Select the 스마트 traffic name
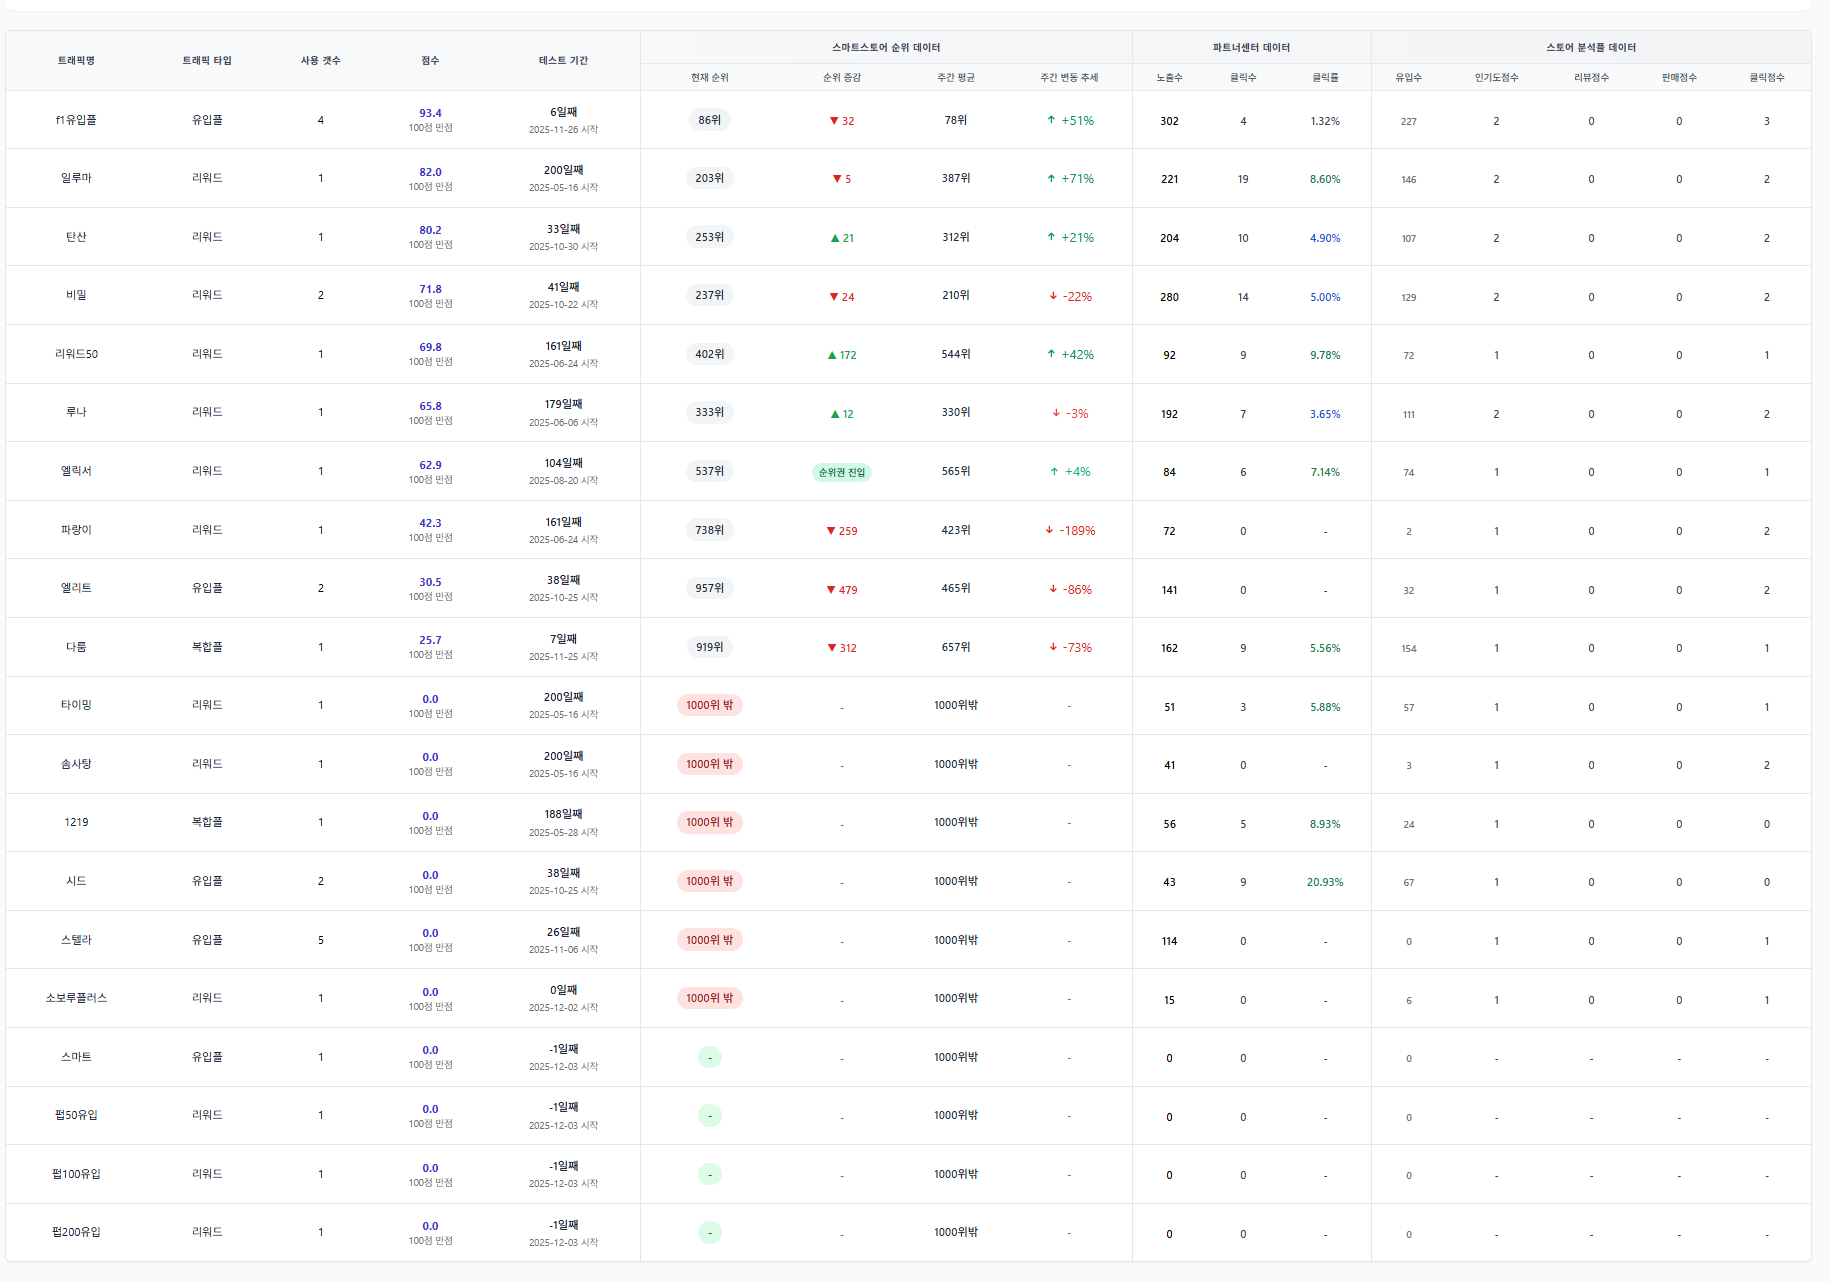 click(76, 1057)
